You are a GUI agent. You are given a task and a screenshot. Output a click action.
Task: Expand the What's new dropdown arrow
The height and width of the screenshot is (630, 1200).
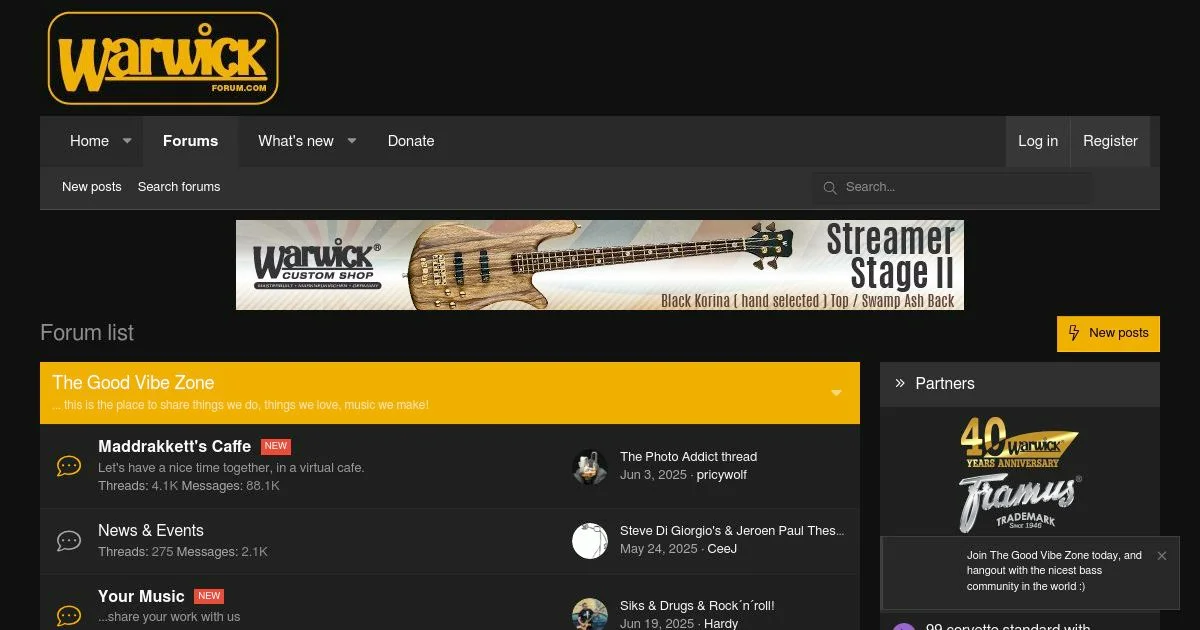point(352,141)
